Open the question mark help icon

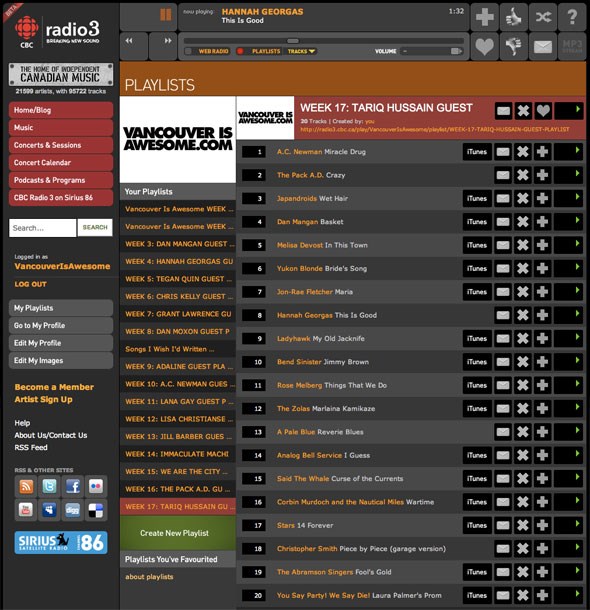coord(572,17)
